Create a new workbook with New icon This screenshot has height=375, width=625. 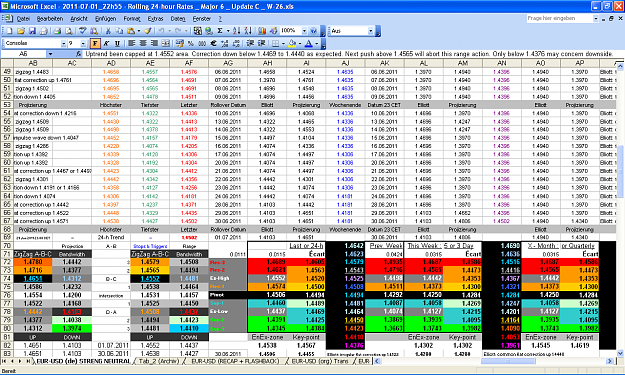pos(9,31)
